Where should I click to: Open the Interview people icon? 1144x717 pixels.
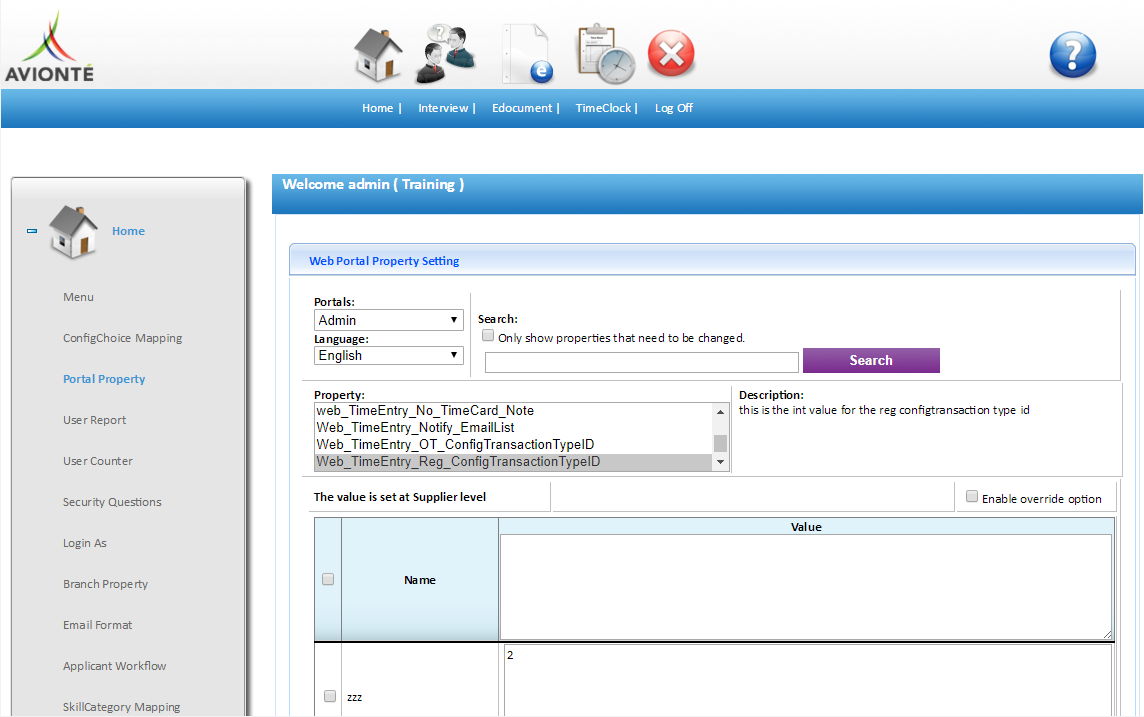click(x=446, y=53)
